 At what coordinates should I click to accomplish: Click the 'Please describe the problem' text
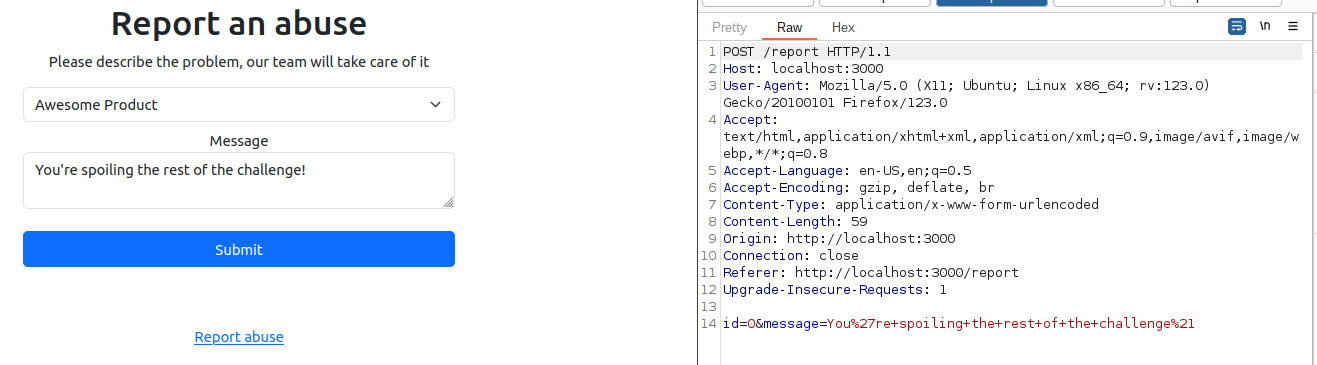(239, 62)
